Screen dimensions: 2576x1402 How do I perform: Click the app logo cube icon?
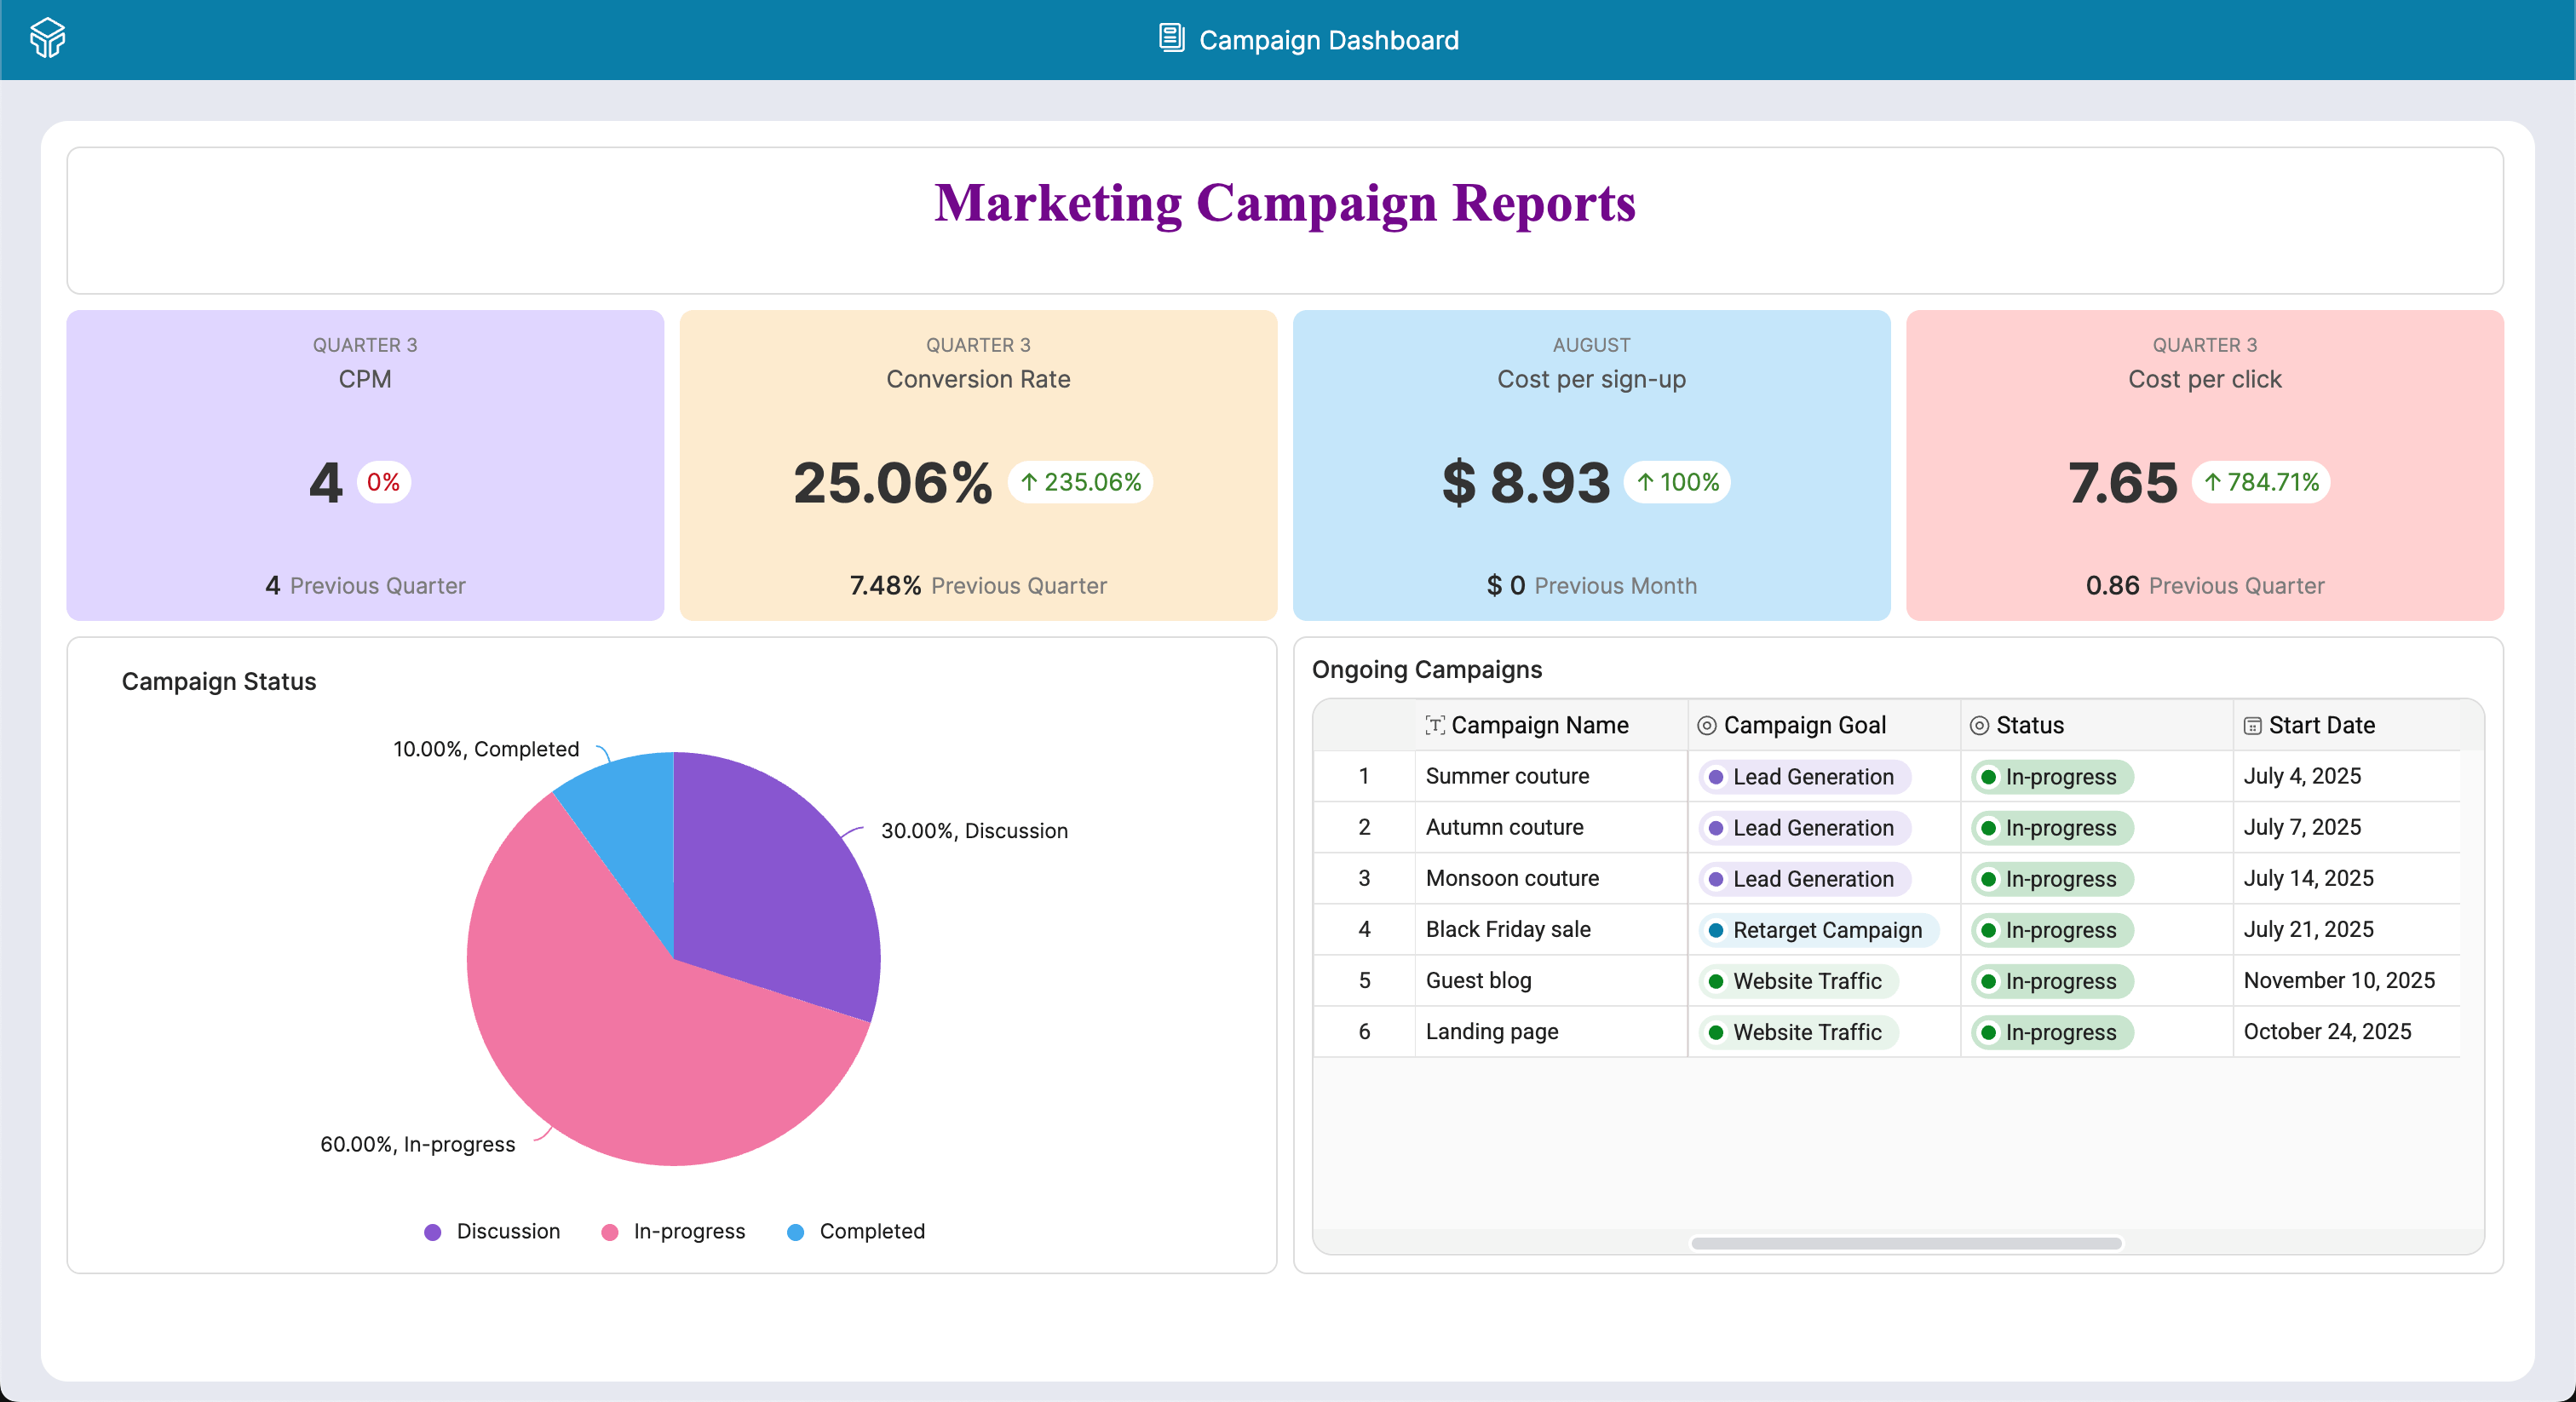coord(47,39)
